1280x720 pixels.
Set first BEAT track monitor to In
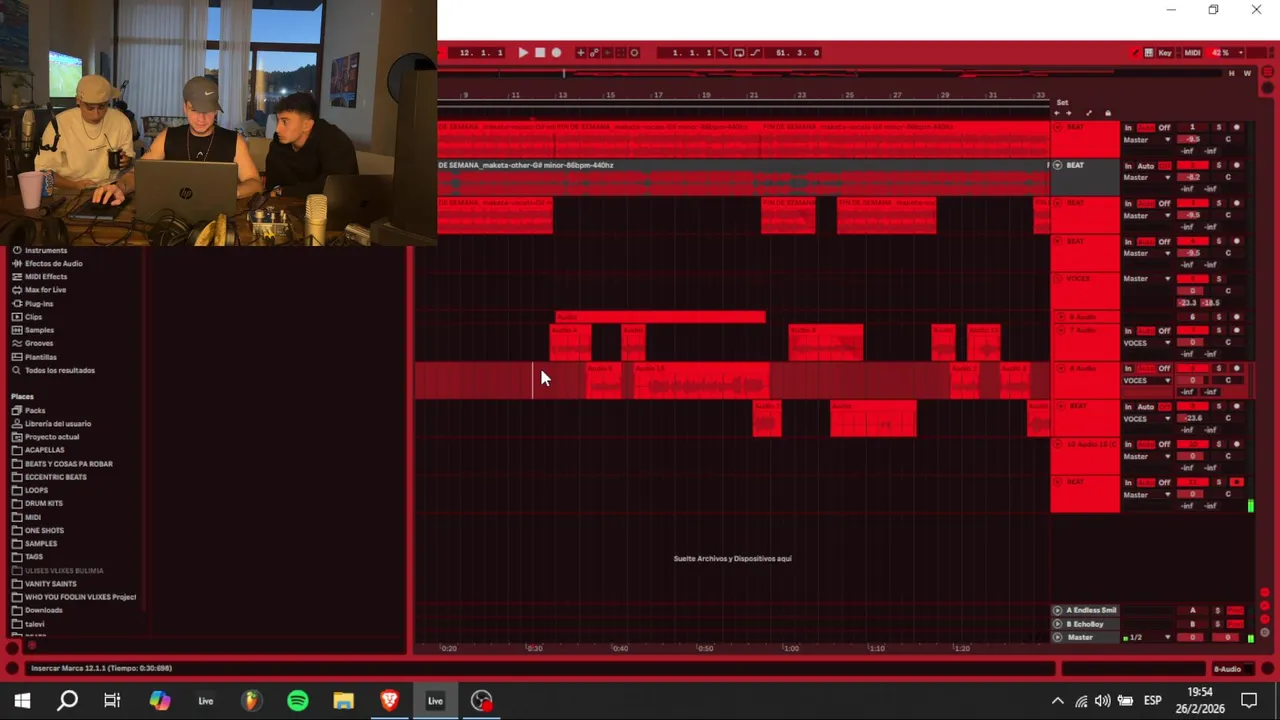1128,128
